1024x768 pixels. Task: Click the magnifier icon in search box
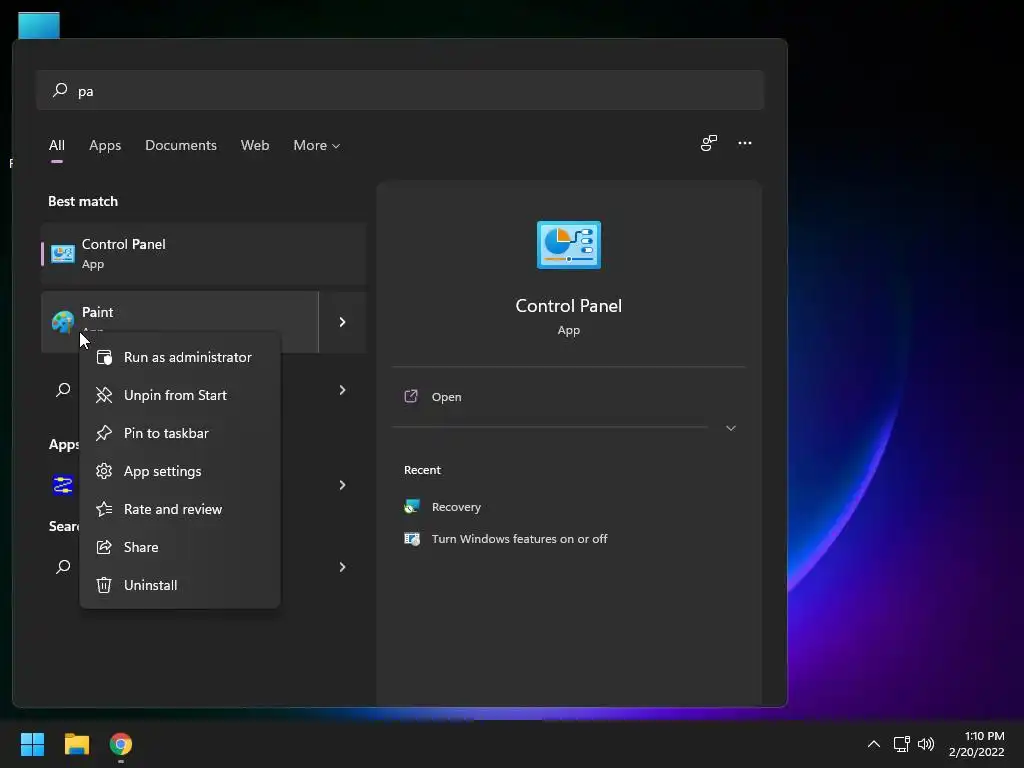[60, 90]
